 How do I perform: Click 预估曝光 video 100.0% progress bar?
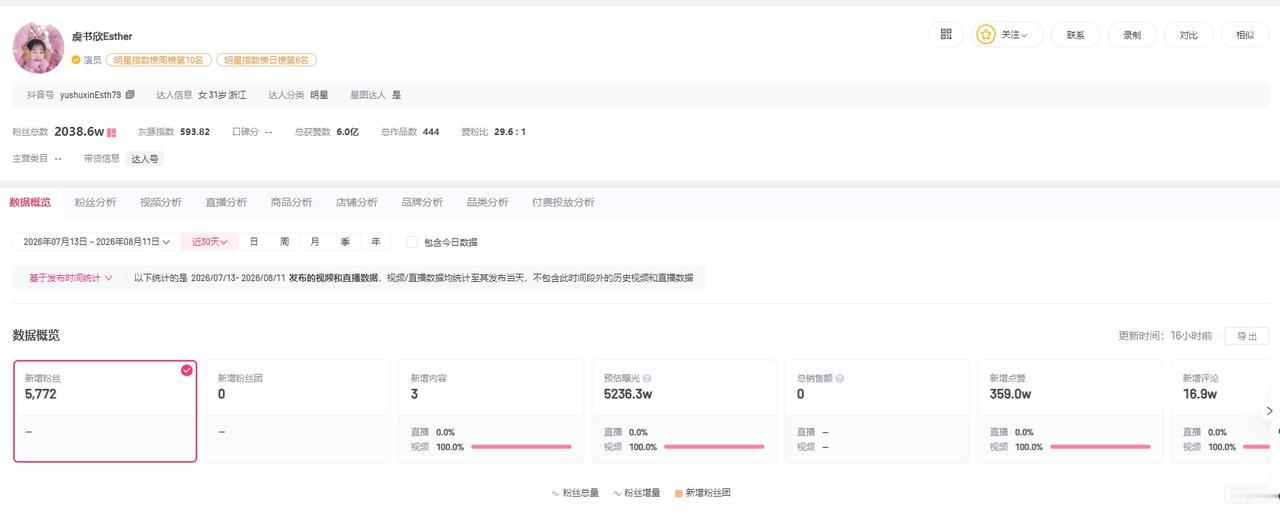(714, 447)
